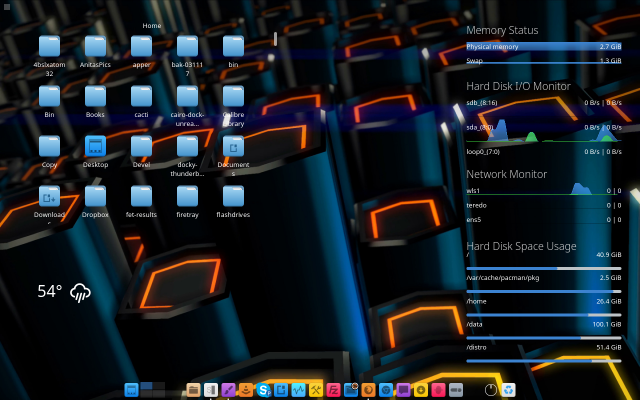Launch Skype from the dock

264,389
